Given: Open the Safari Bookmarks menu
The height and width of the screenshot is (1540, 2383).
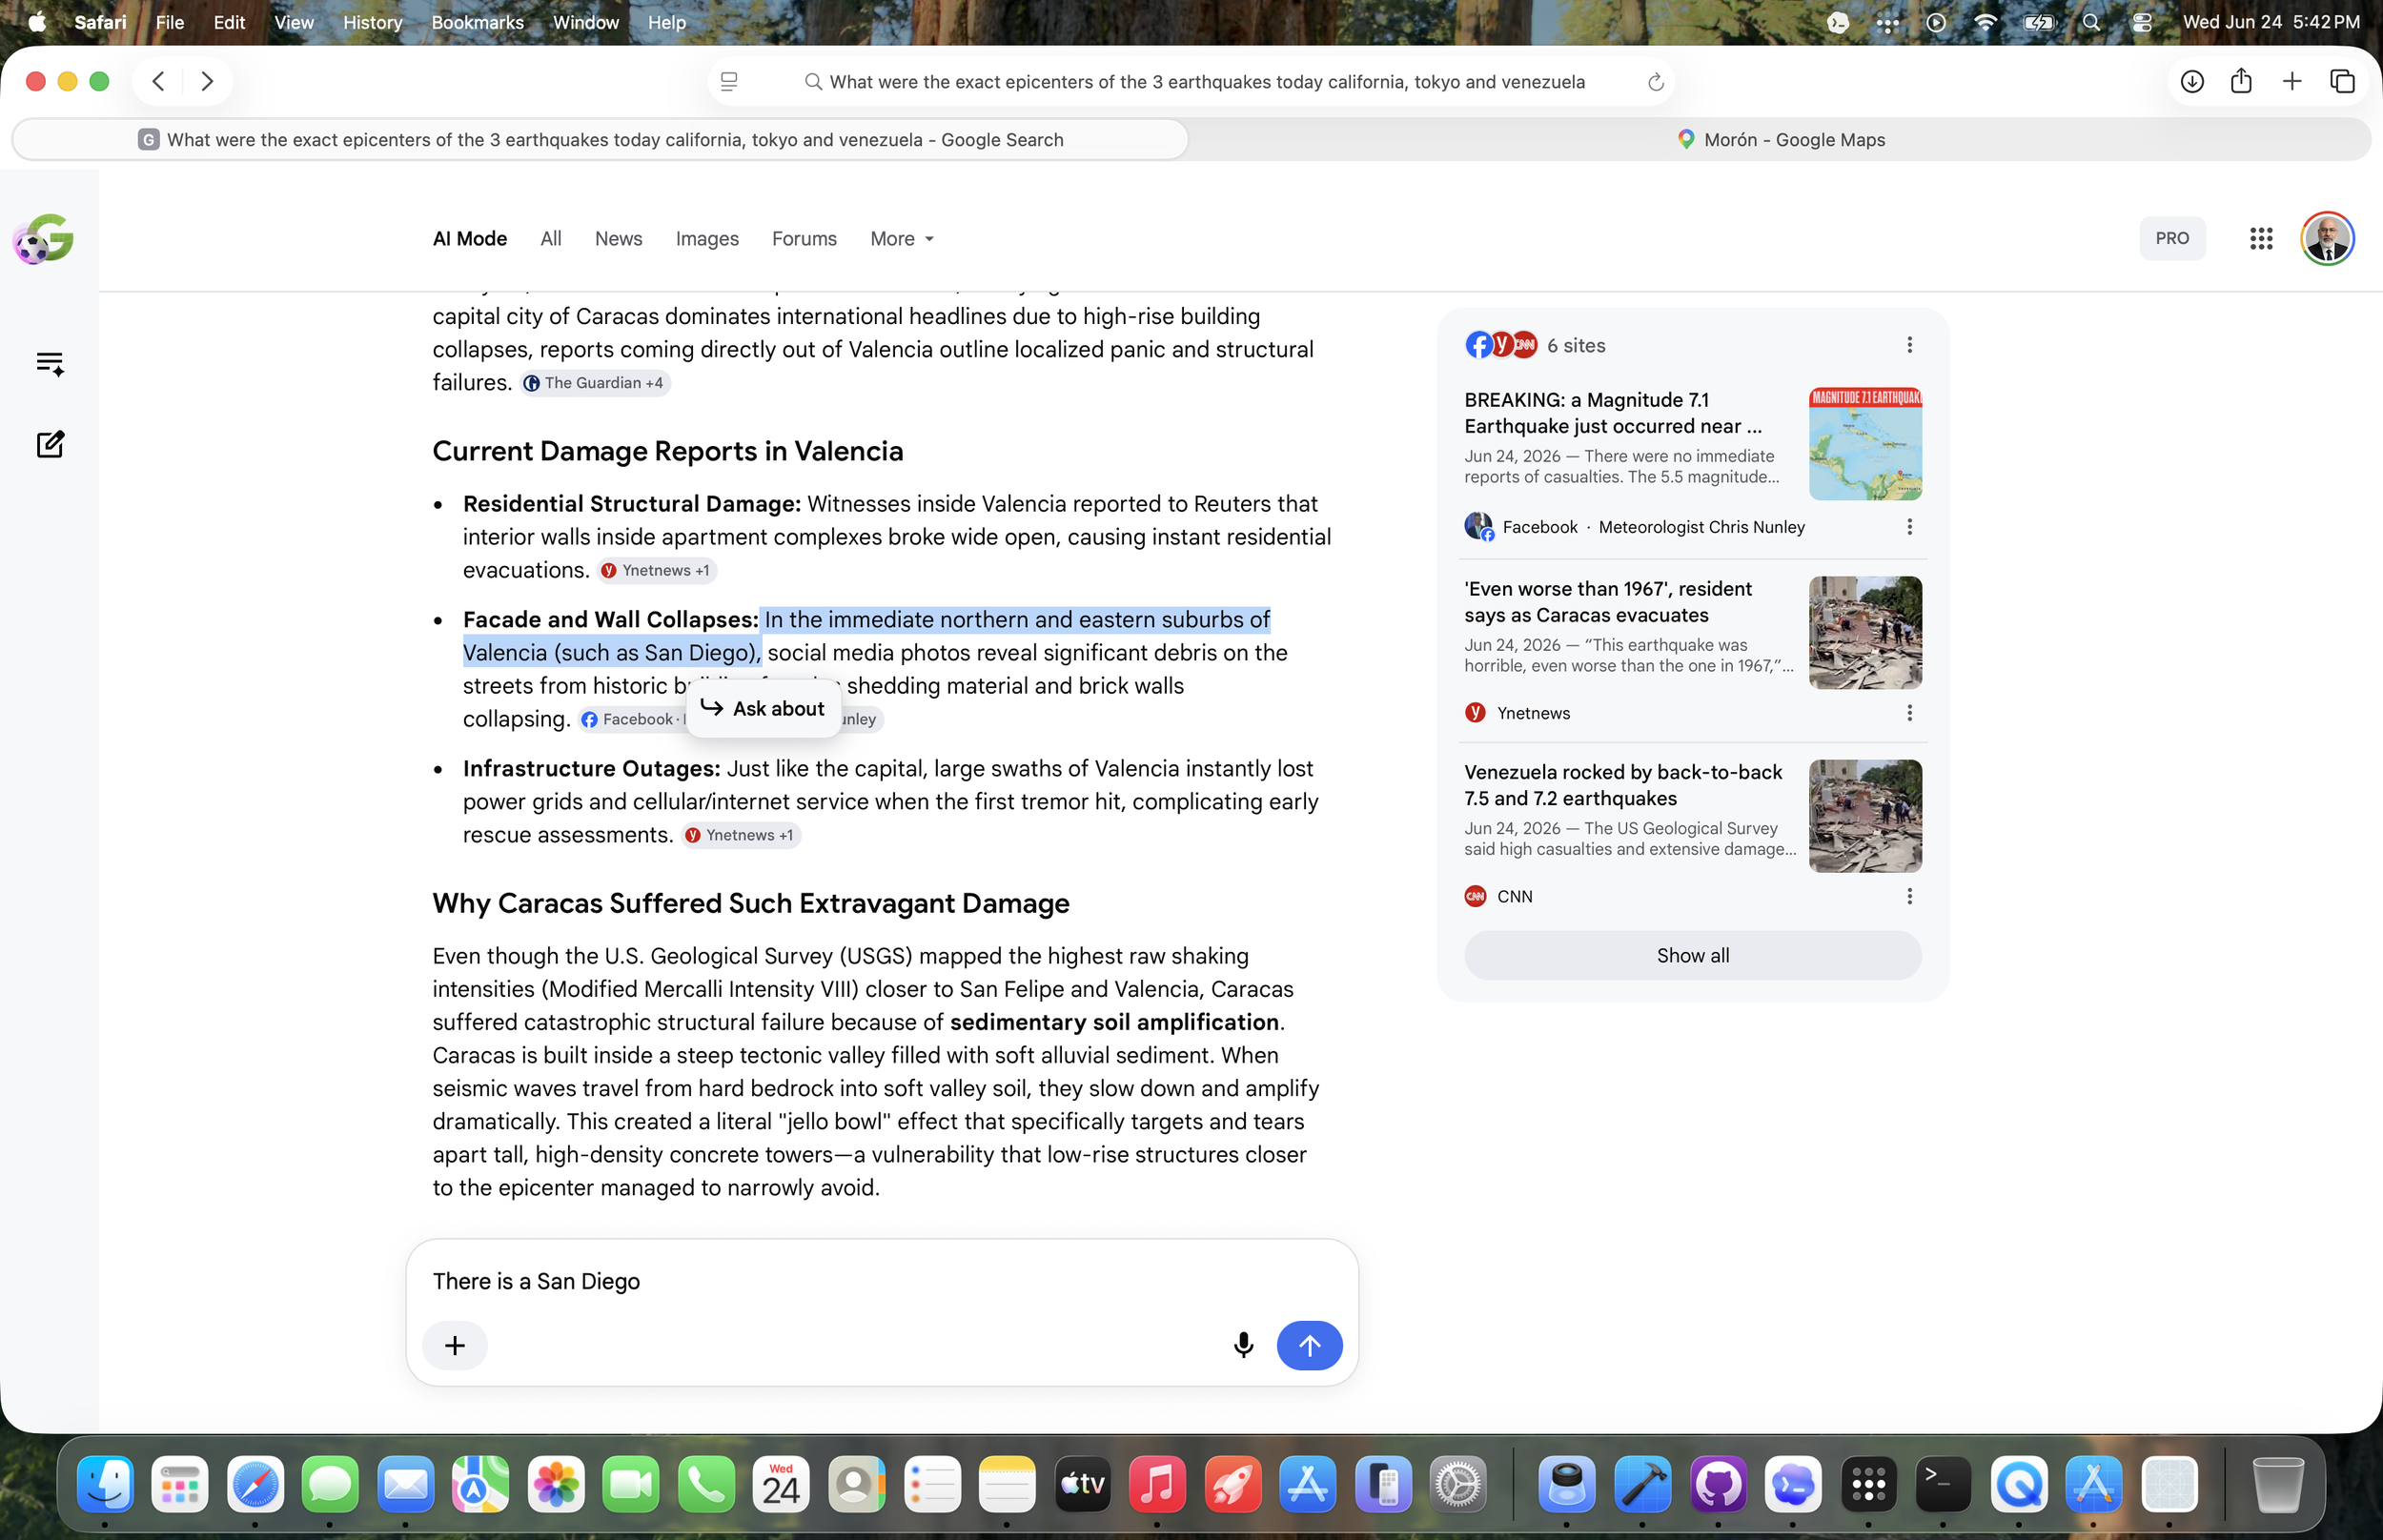Looking at the screenshot, I should pos(477,22).
